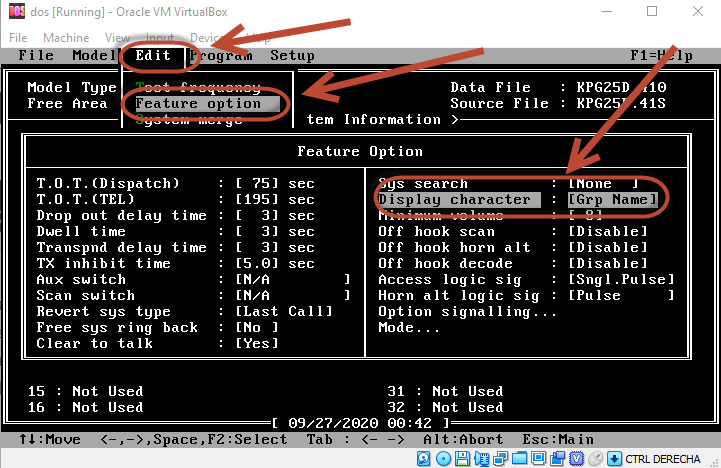Click the optical disc status icon
Screen dimensions: 721x468
[443, 458]
